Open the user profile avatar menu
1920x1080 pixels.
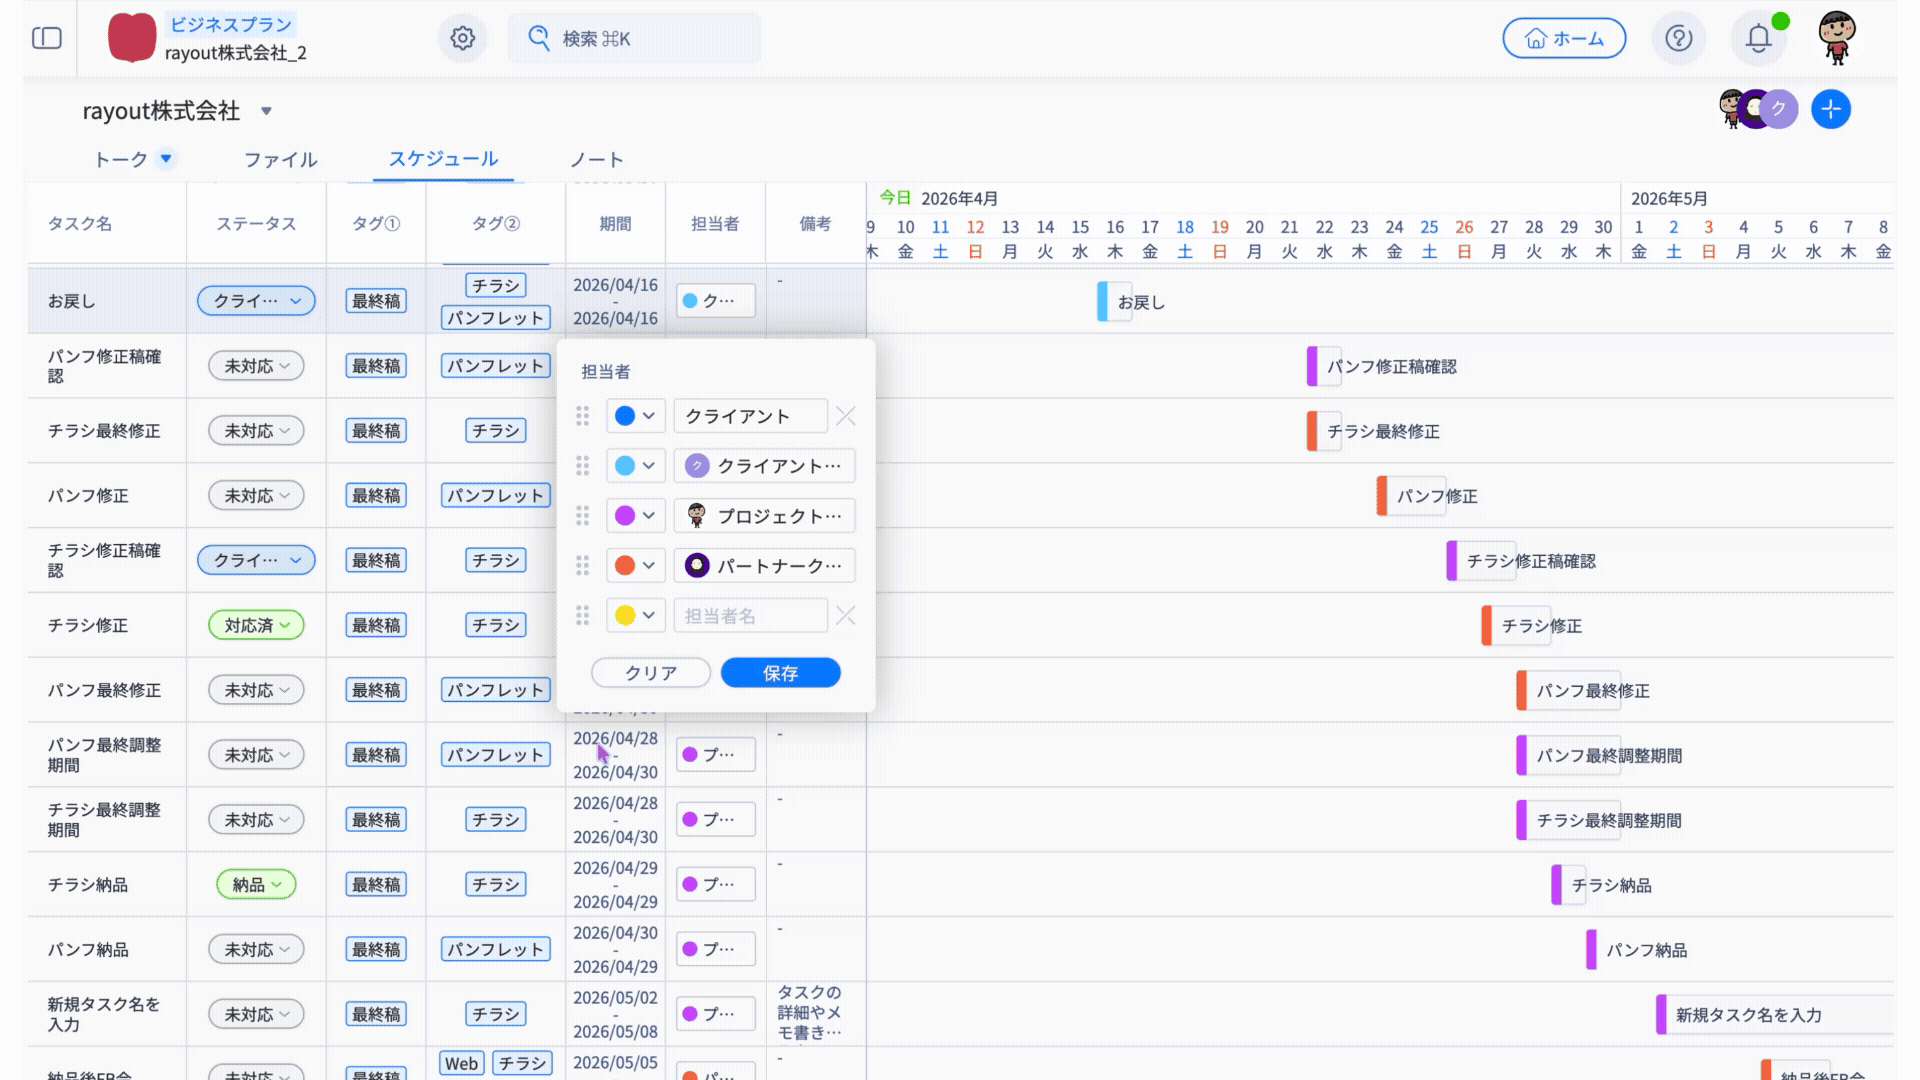[1836, 38]
